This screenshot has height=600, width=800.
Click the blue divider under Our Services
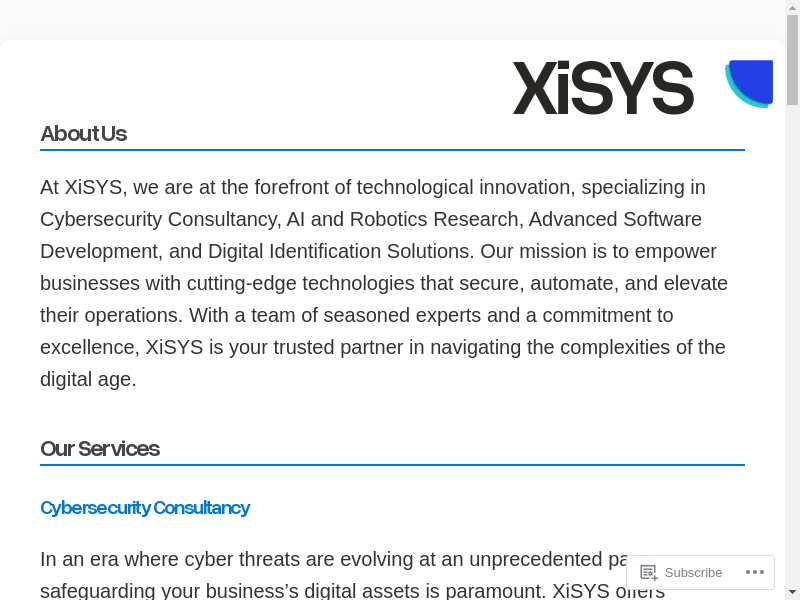pyautogui.click(x=392, y=465)
